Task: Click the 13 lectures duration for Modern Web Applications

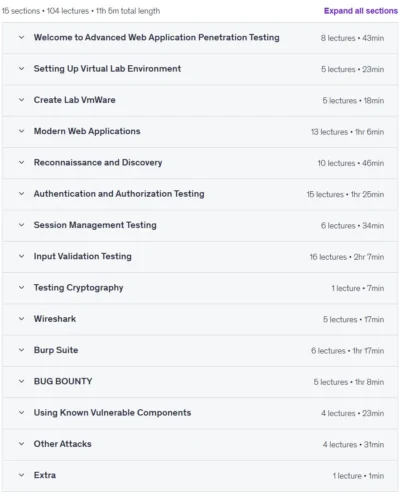Action: [347, 132]
